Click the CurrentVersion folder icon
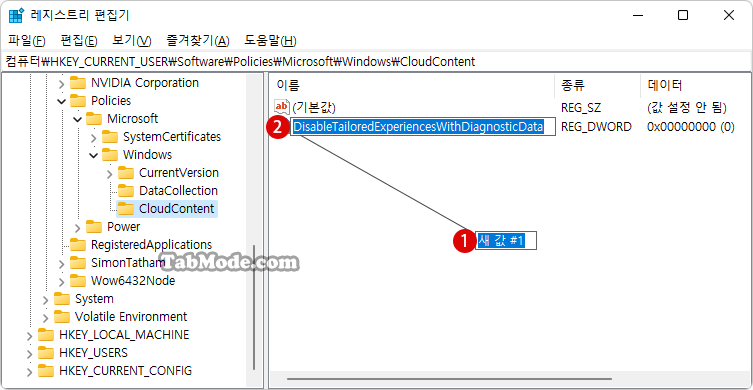Viewport: 753px width, 390px height. click(126, 173)
